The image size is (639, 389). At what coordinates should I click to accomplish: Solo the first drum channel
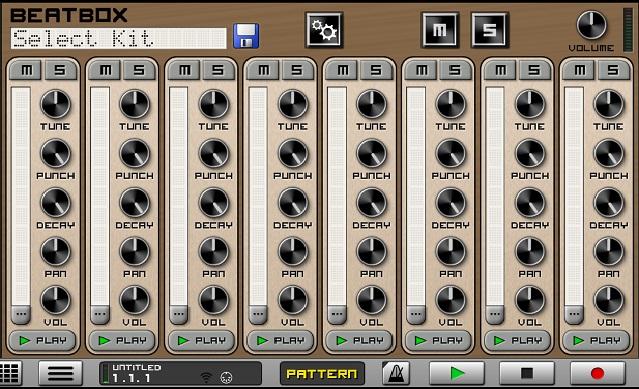[x=60, y=70]
